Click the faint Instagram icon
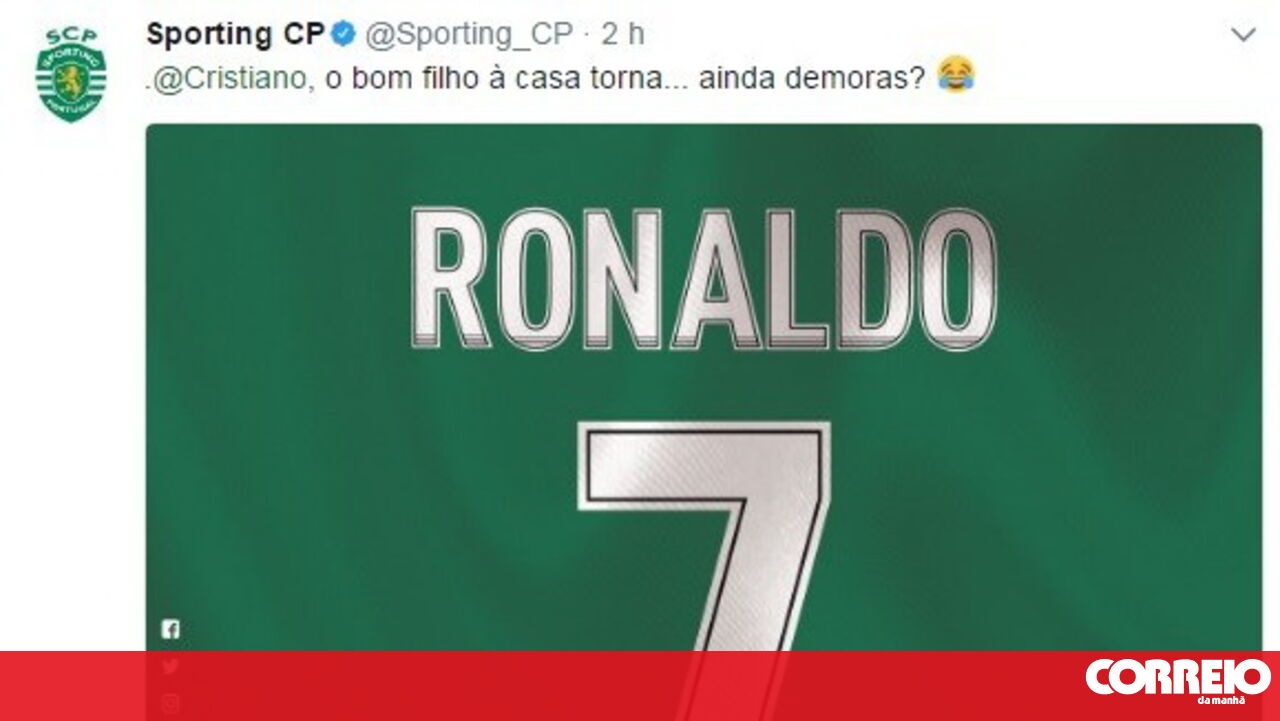Screen dimensions: 1280x721 [x=170, y=702]
